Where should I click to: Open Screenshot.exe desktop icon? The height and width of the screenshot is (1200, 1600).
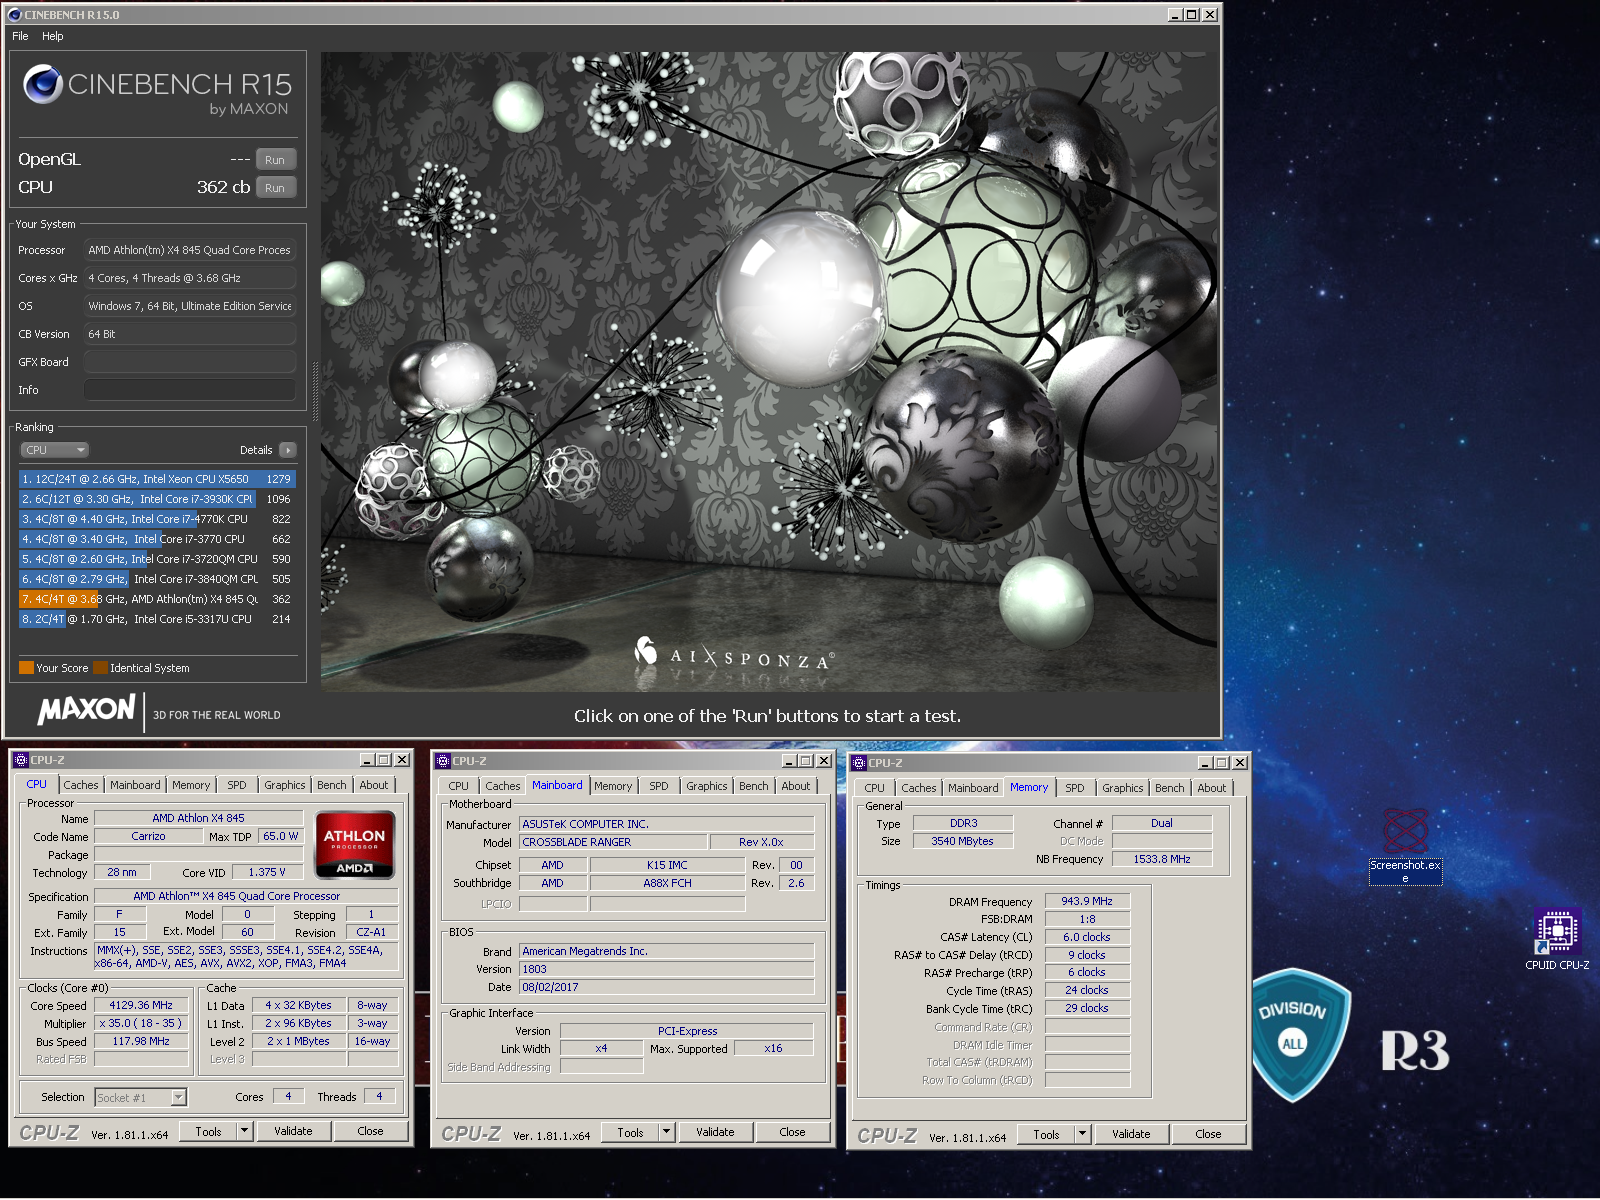coord(1404,845)
